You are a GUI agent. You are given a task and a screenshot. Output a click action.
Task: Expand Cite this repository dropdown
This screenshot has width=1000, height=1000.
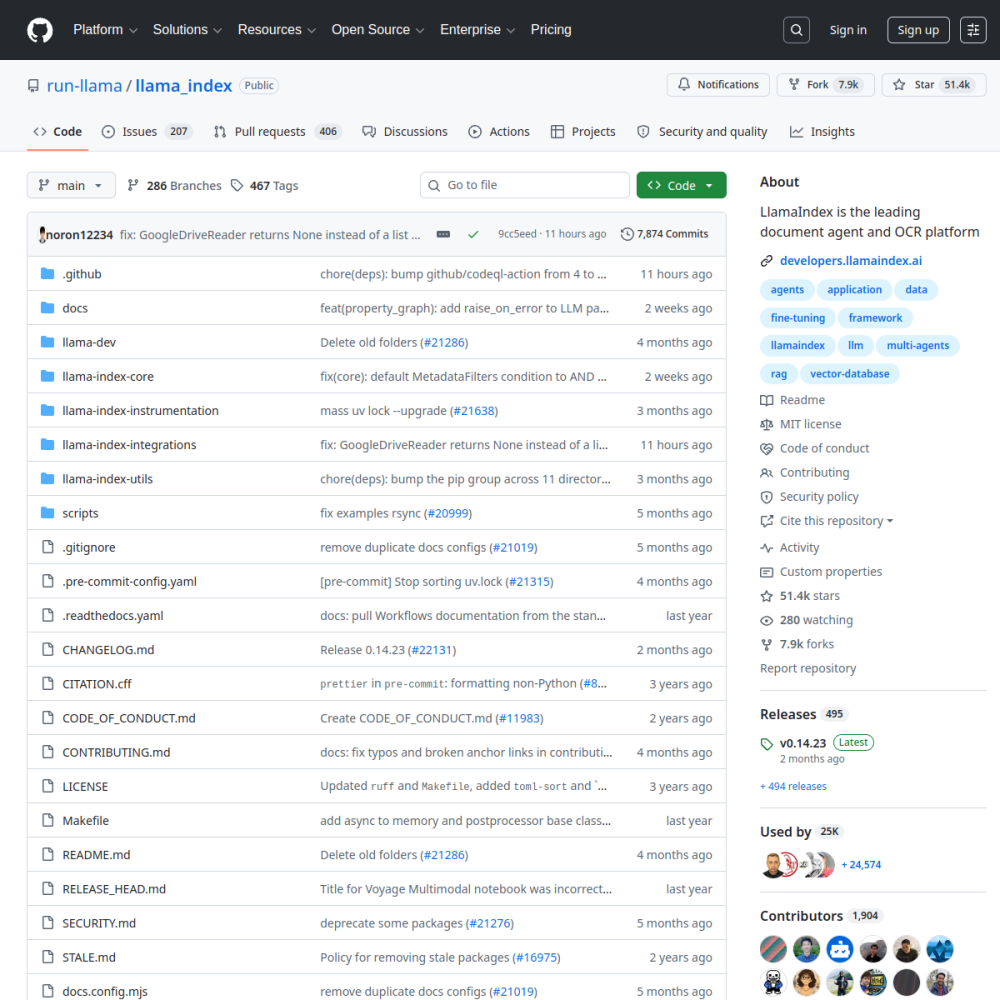[827, 521]
